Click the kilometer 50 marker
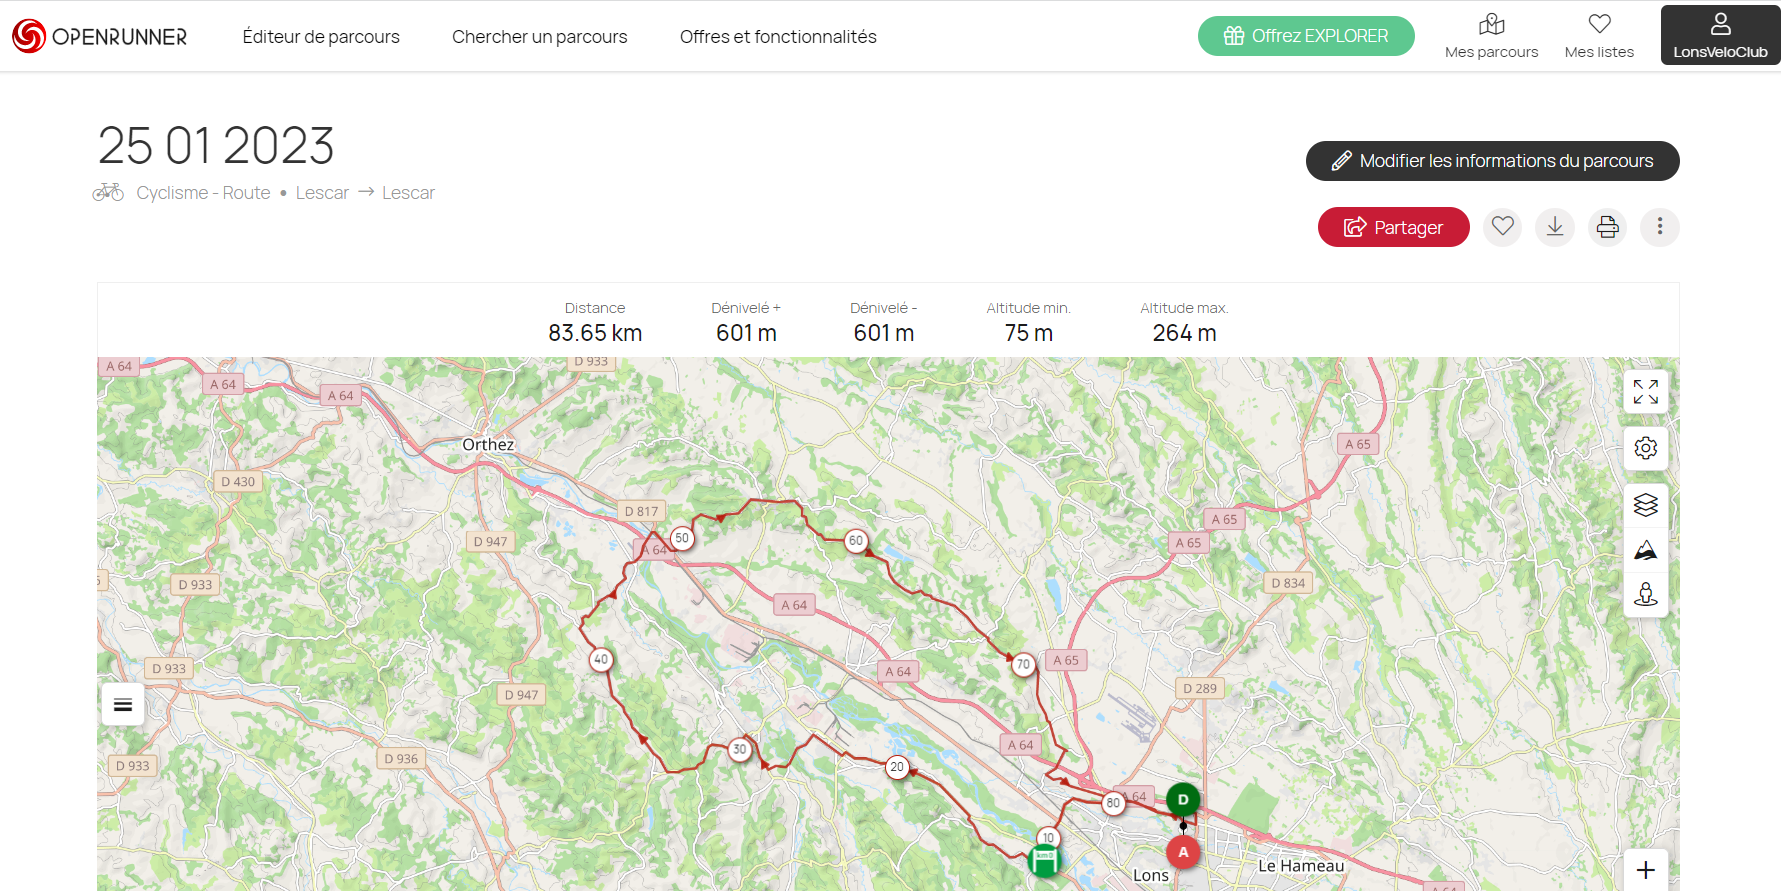This screenshot has width=1781, height=891. click(x=682, y=538)
